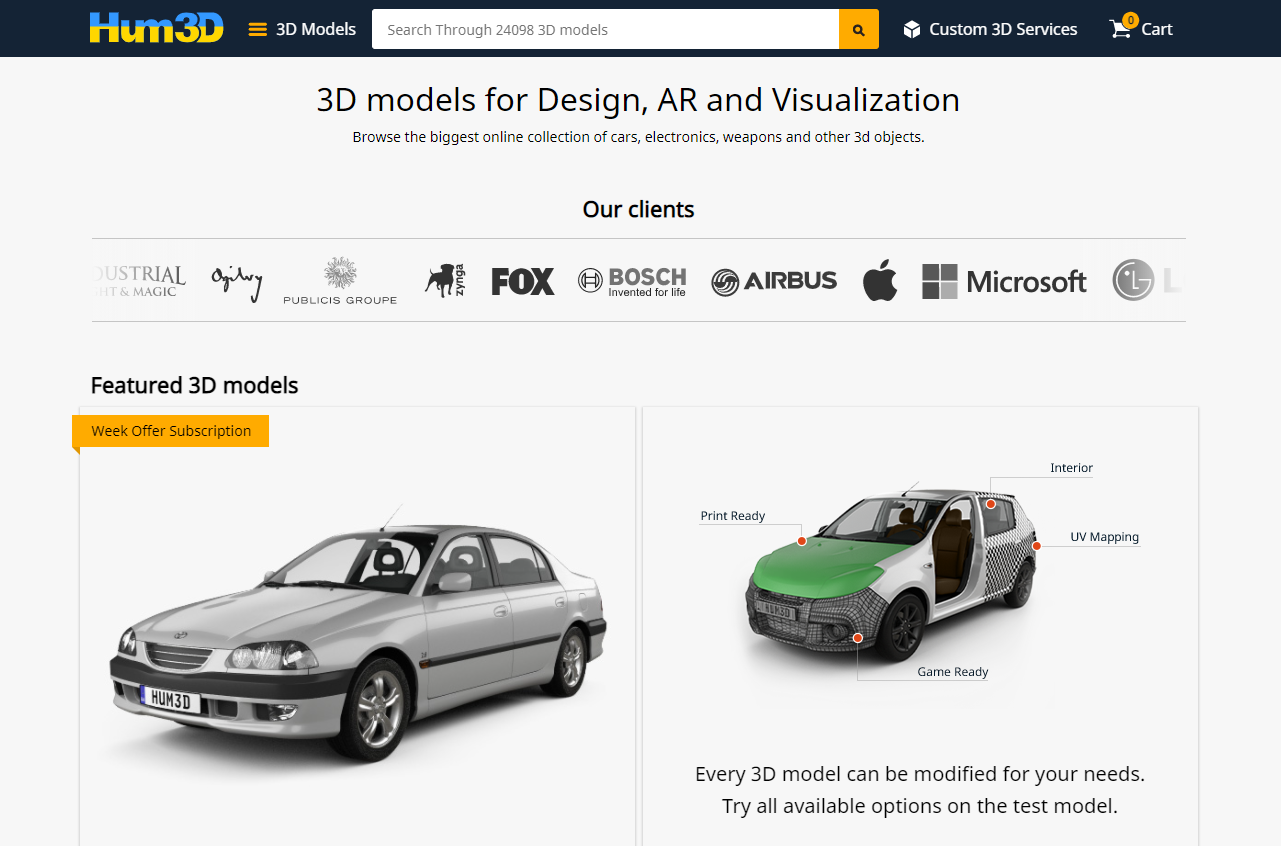The image size is (1281, 846).
Task: Open Custom 3D Services page
Action: [x=990, y=29]
